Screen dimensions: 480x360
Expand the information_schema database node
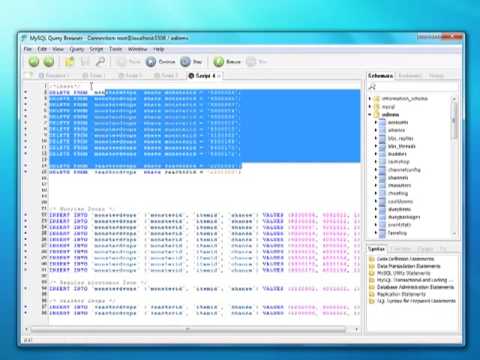(370, 99)
